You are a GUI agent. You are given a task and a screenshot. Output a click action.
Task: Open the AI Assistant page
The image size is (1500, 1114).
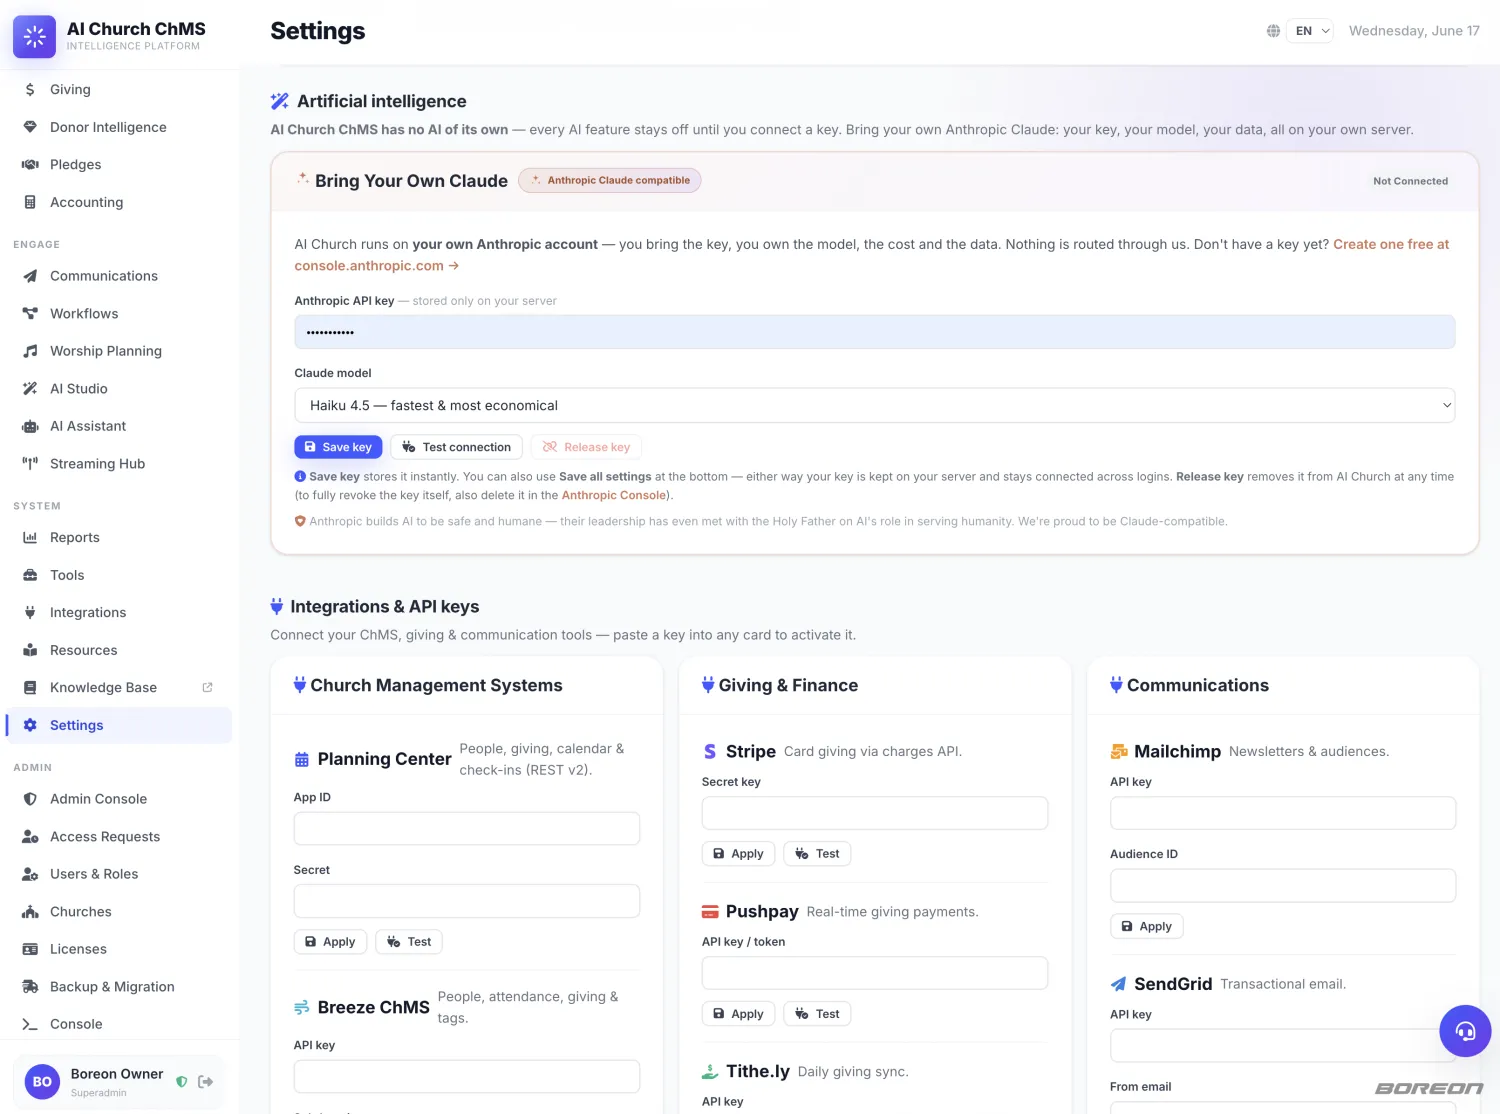(x=119, y=426)
